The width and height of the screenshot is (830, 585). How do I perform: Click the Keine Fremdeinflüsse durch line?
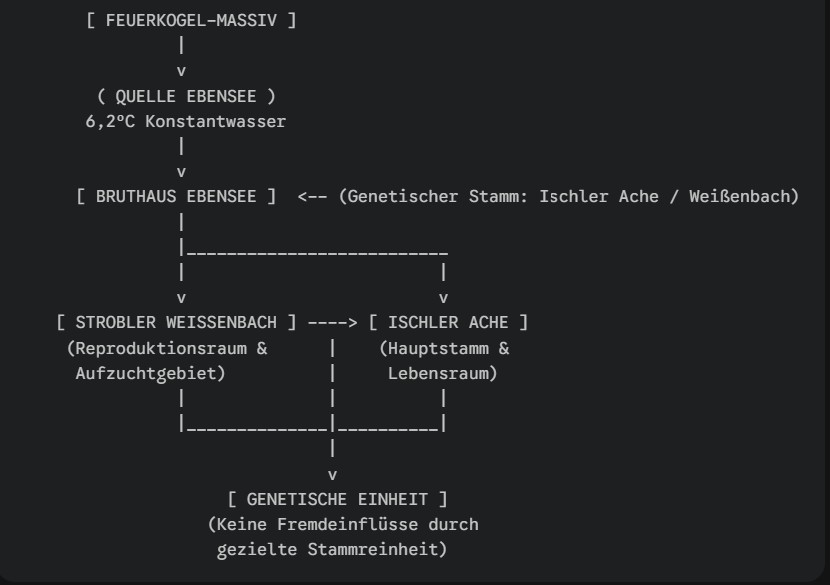point(342,524)
